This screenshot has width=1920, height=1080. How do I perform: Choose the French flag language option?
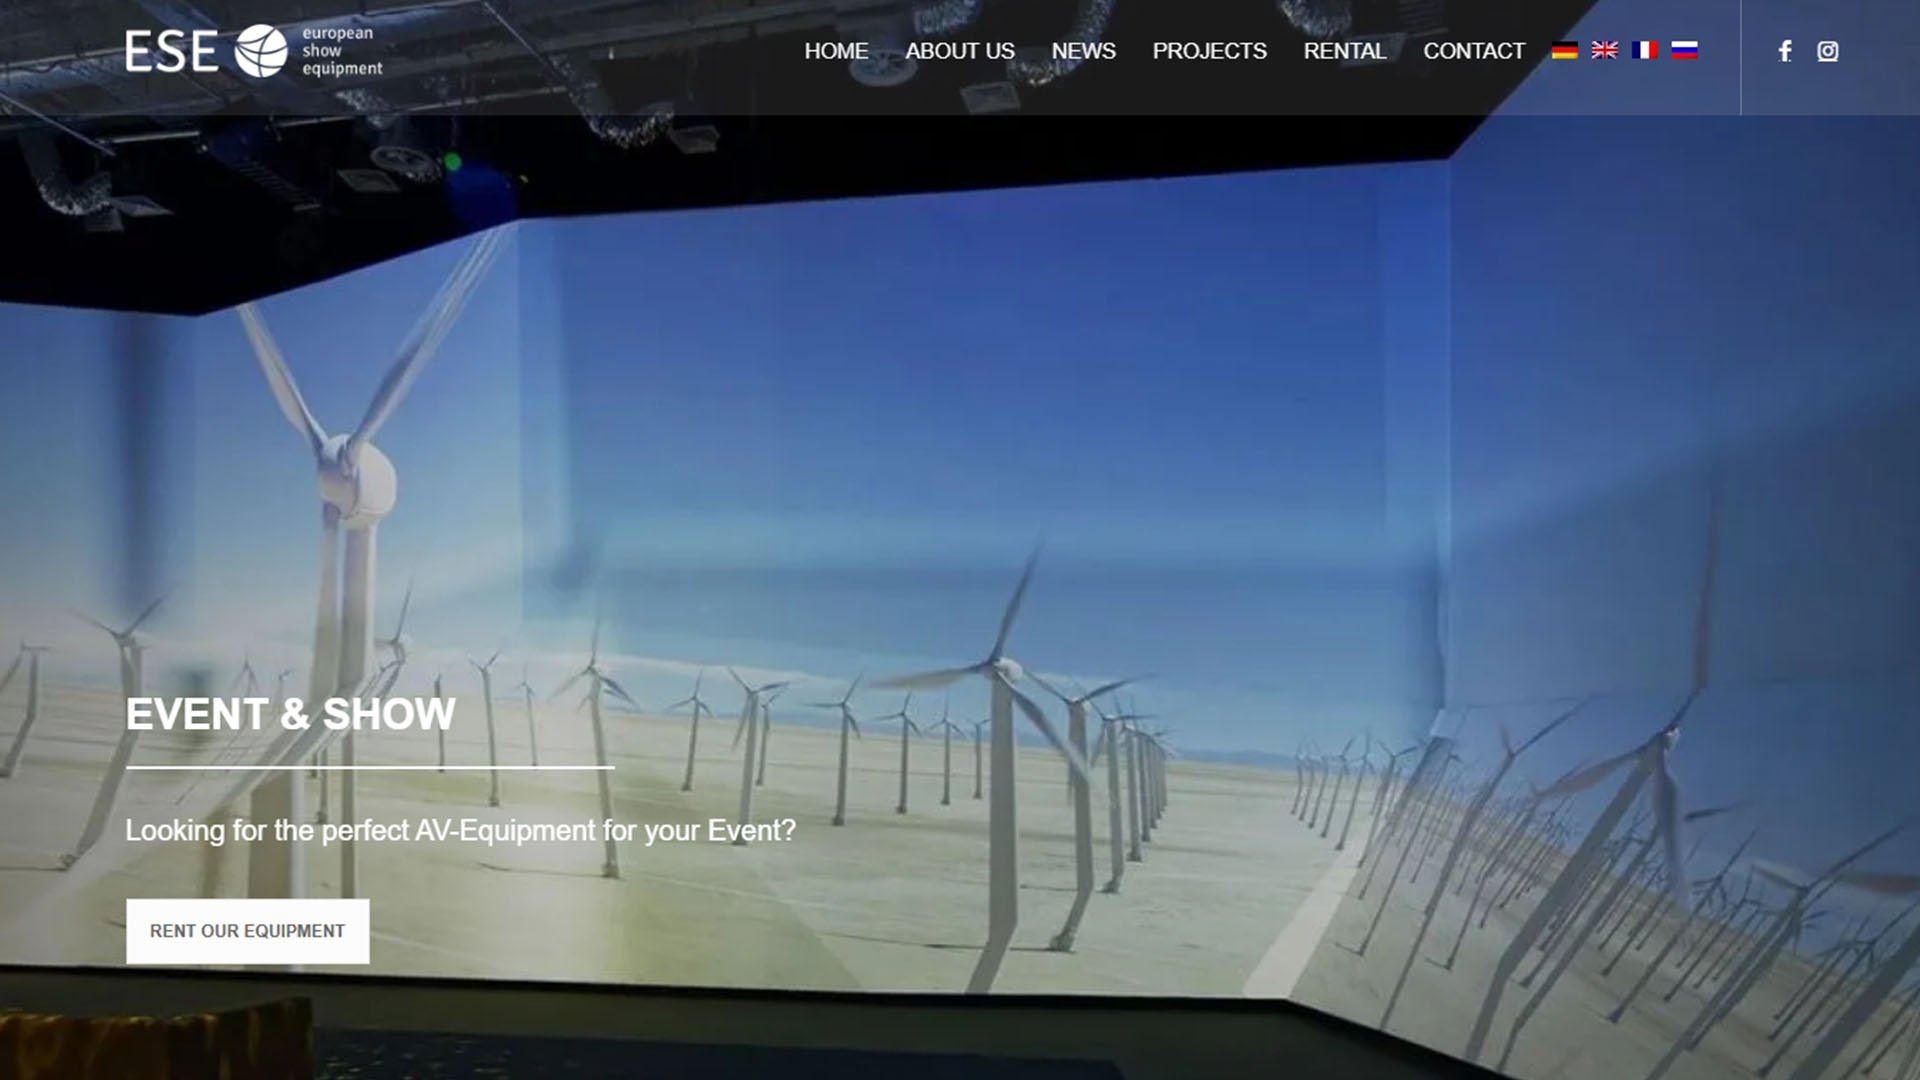(x=1645, y=51)
